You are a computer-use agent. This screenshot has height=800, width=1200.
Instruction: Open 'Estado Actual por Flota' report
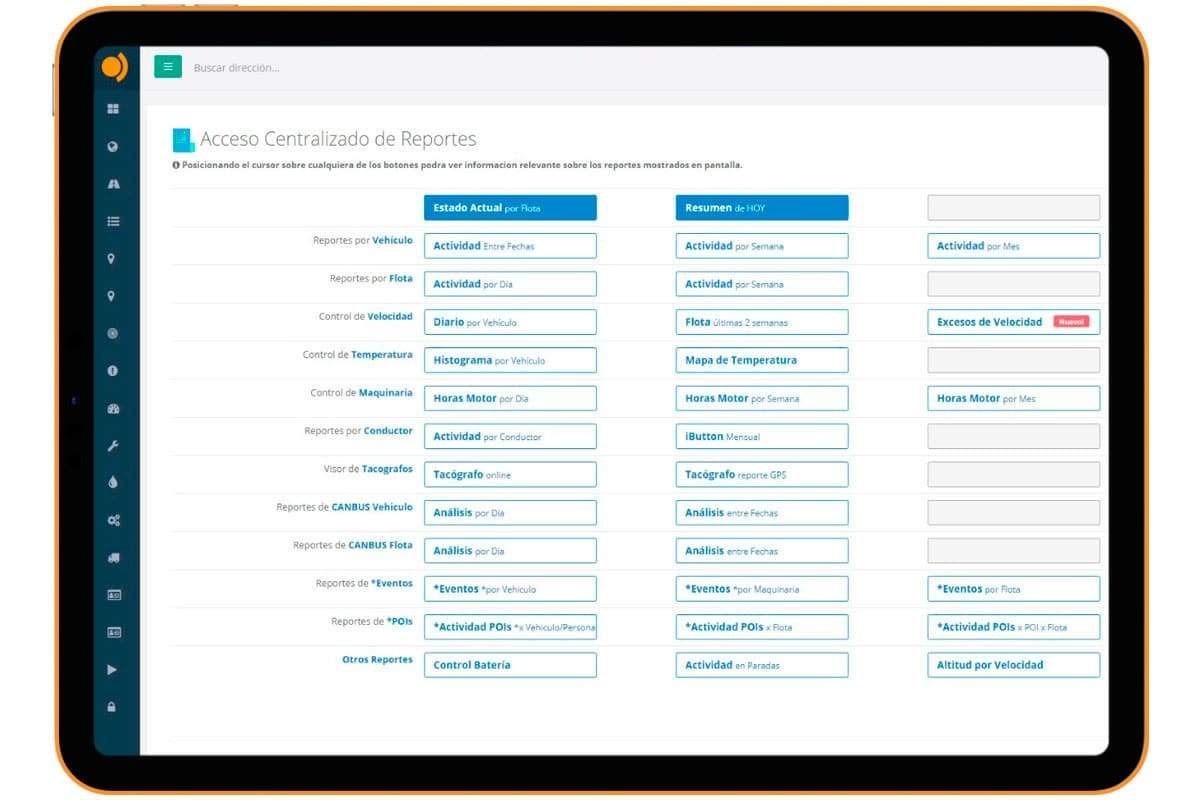click(x=510, y=208)
